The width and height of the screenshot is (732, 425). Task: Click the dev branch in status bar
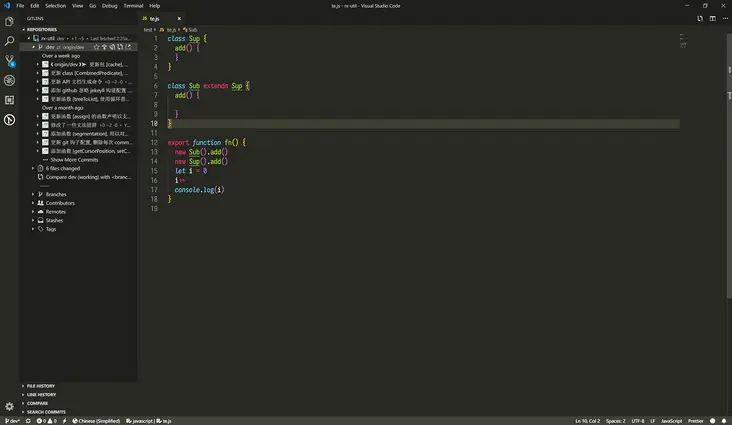coord(13,421)
